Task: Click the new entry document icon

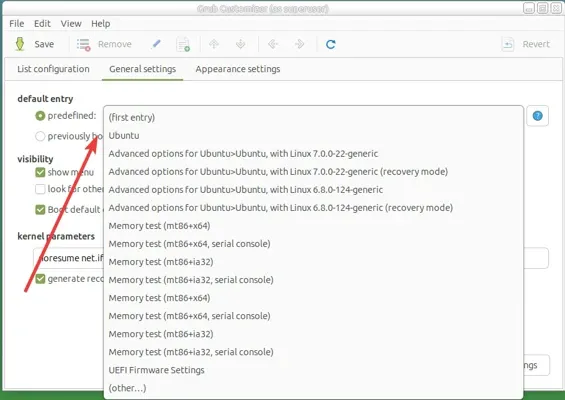Action: point(183,44)
